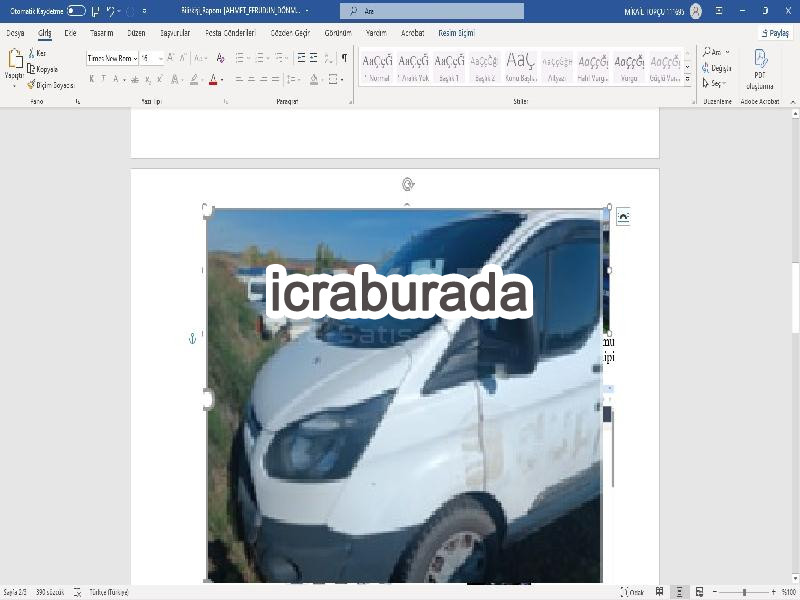Open the layout options icon beside picture

pyautogui.click(x=623, y=216)
